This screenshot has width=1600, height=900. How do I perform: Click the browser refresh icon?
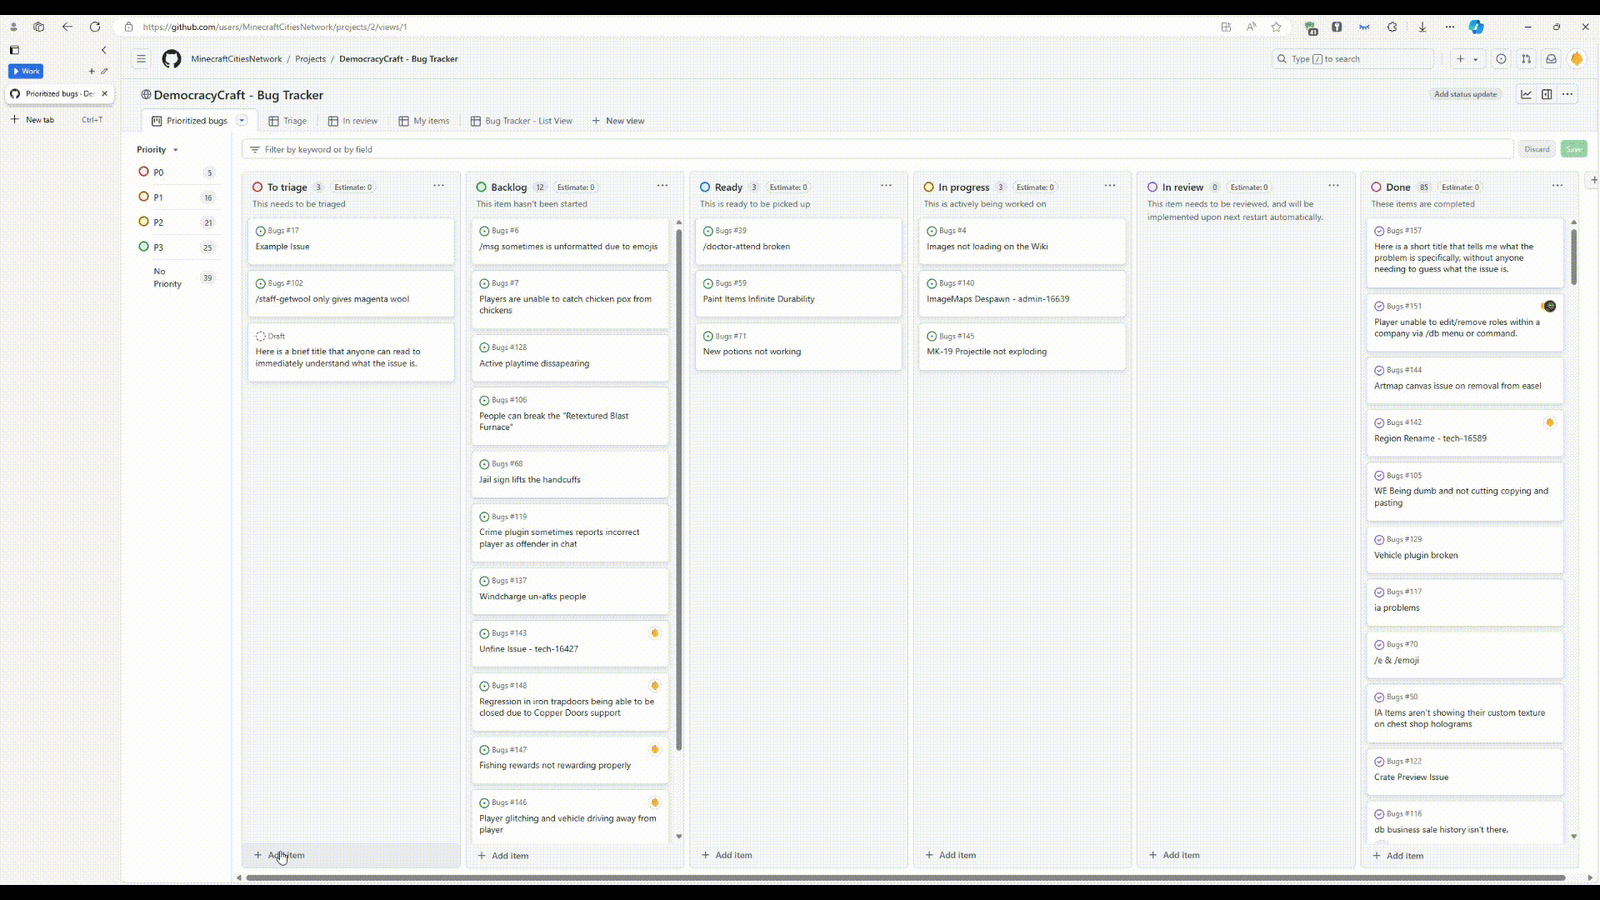click(x=95, y=27)
